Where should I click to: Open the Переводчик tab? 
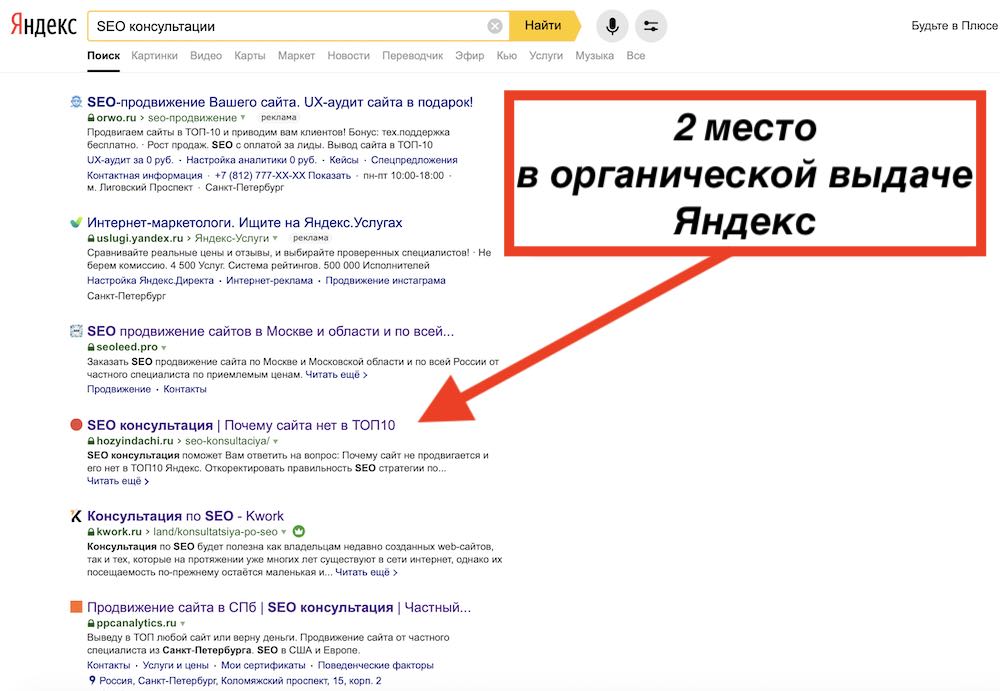[413, 56]
